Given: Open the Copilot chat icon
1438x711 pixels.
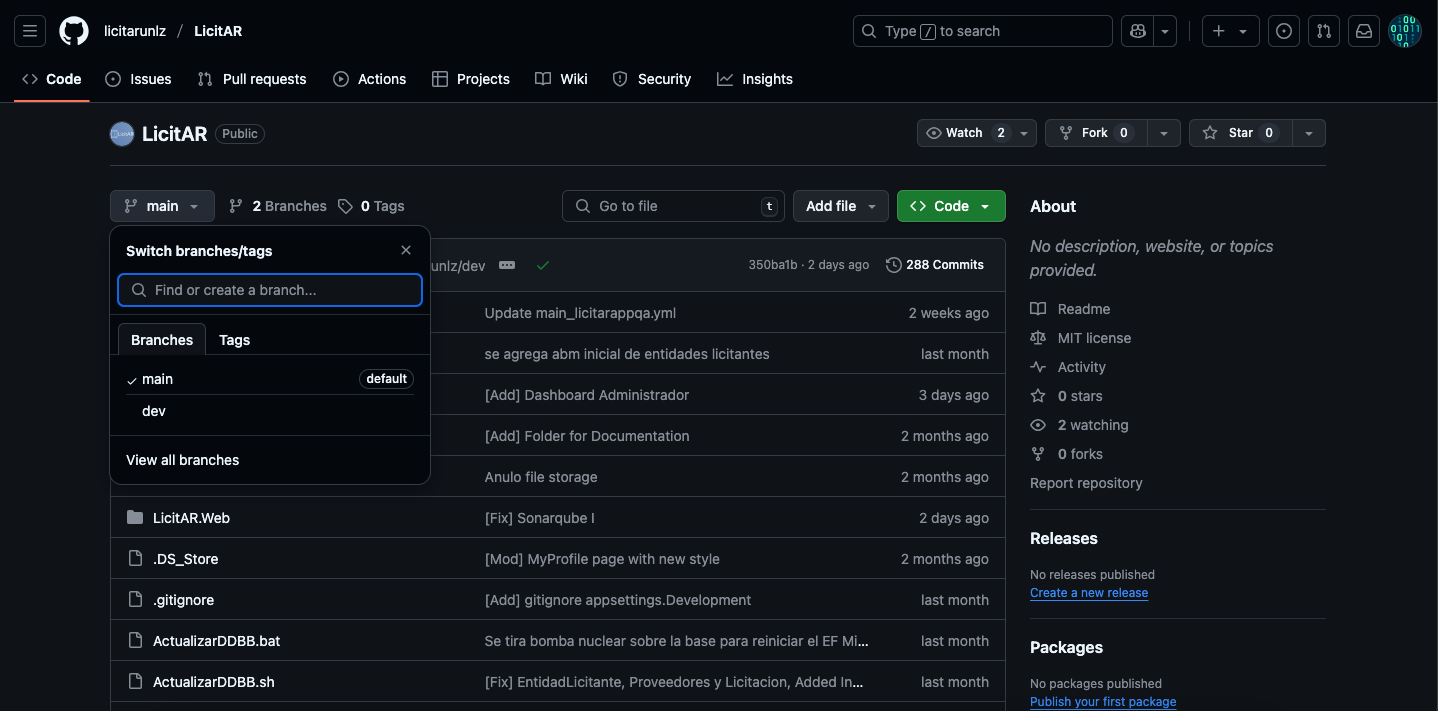Looking at the screenshot, I should 1137,31.
